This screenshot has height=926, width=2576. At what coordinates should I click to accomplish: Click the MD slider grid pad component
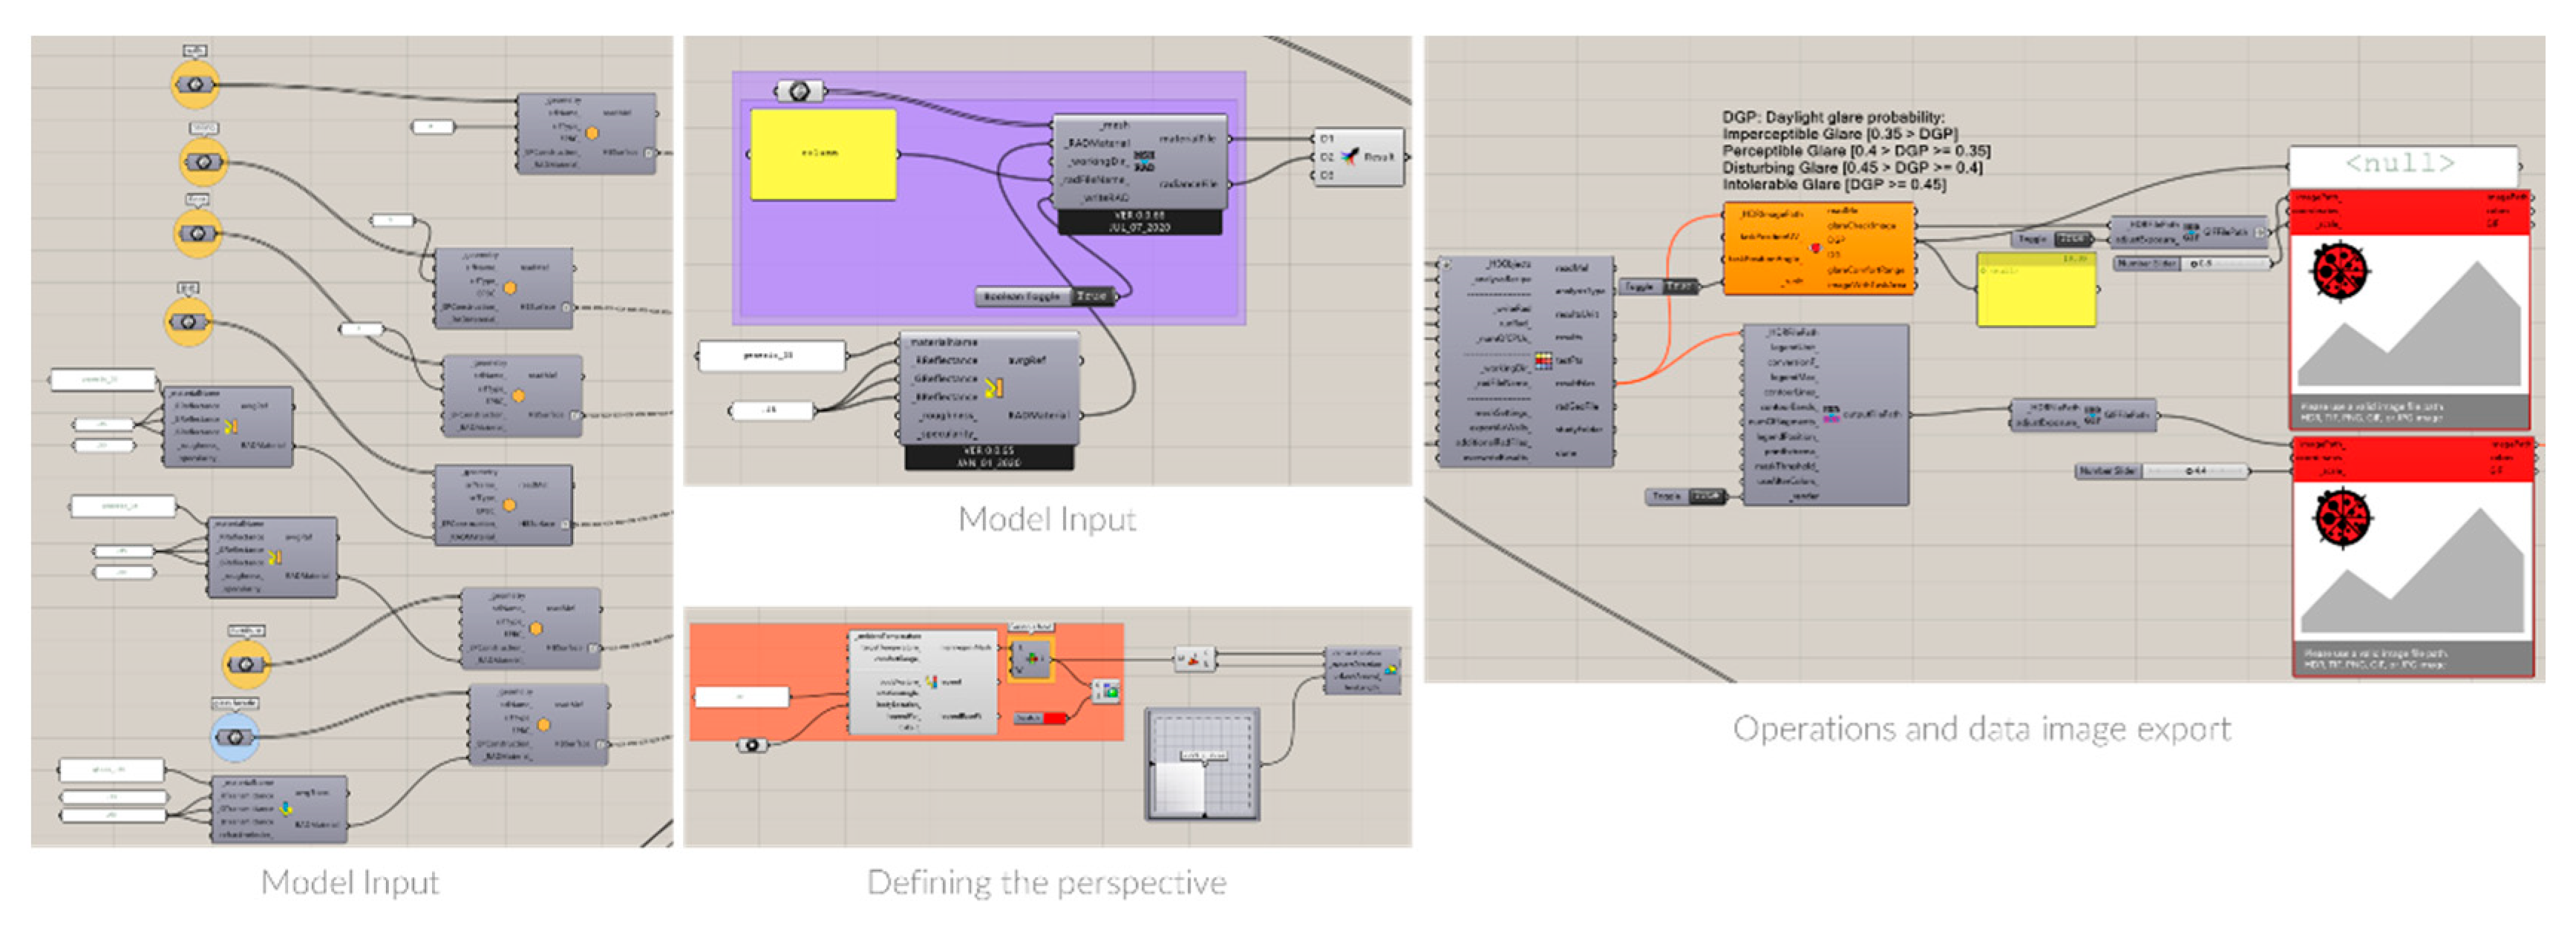pyautogui.click(x=1202, y=766)
